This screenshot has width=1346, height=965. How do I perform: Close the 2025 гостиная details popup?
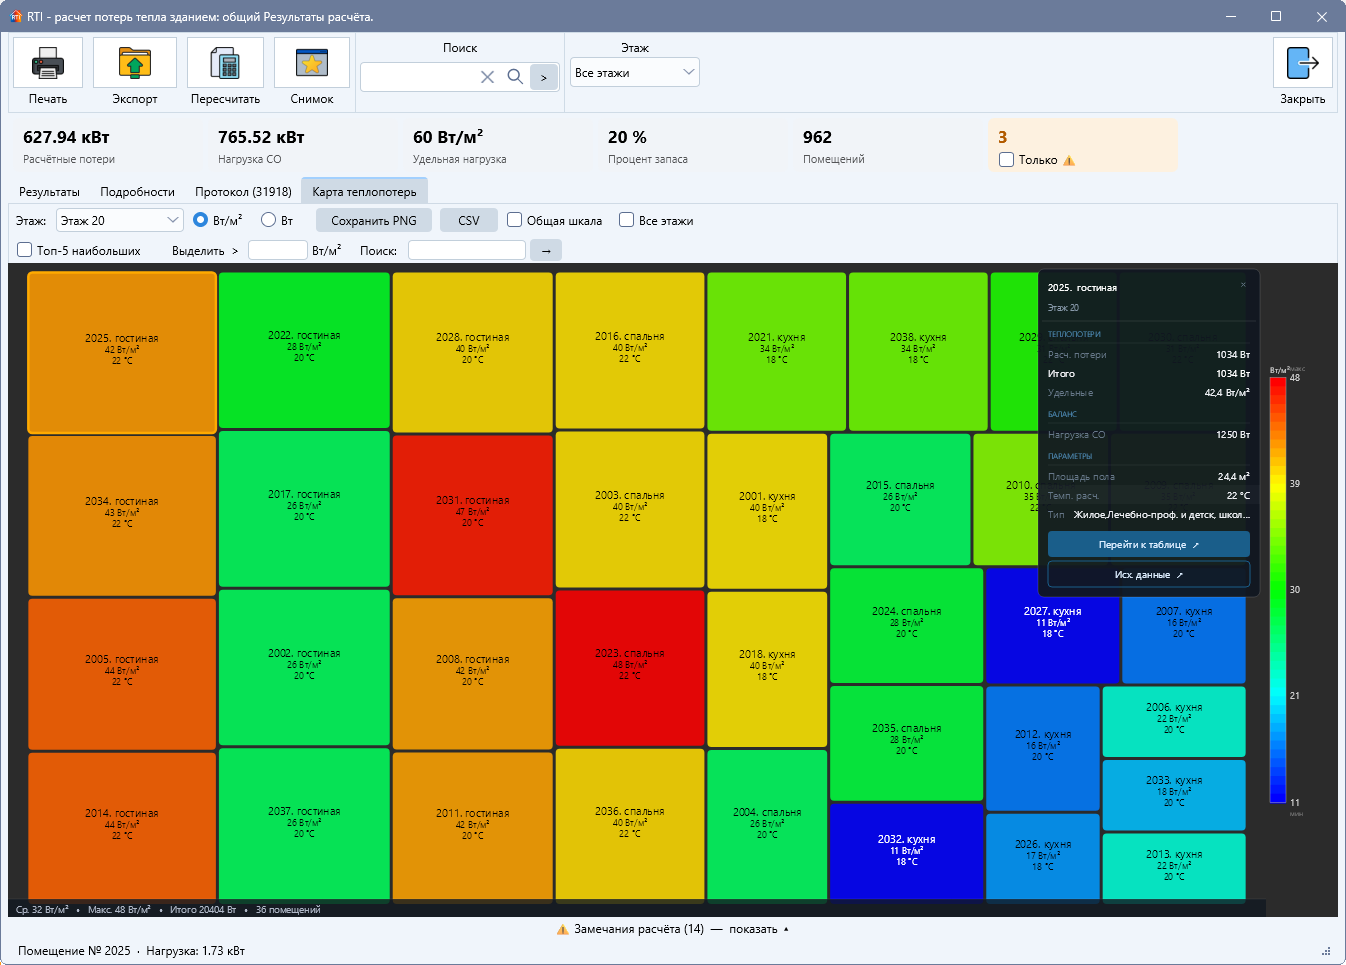1243,285
